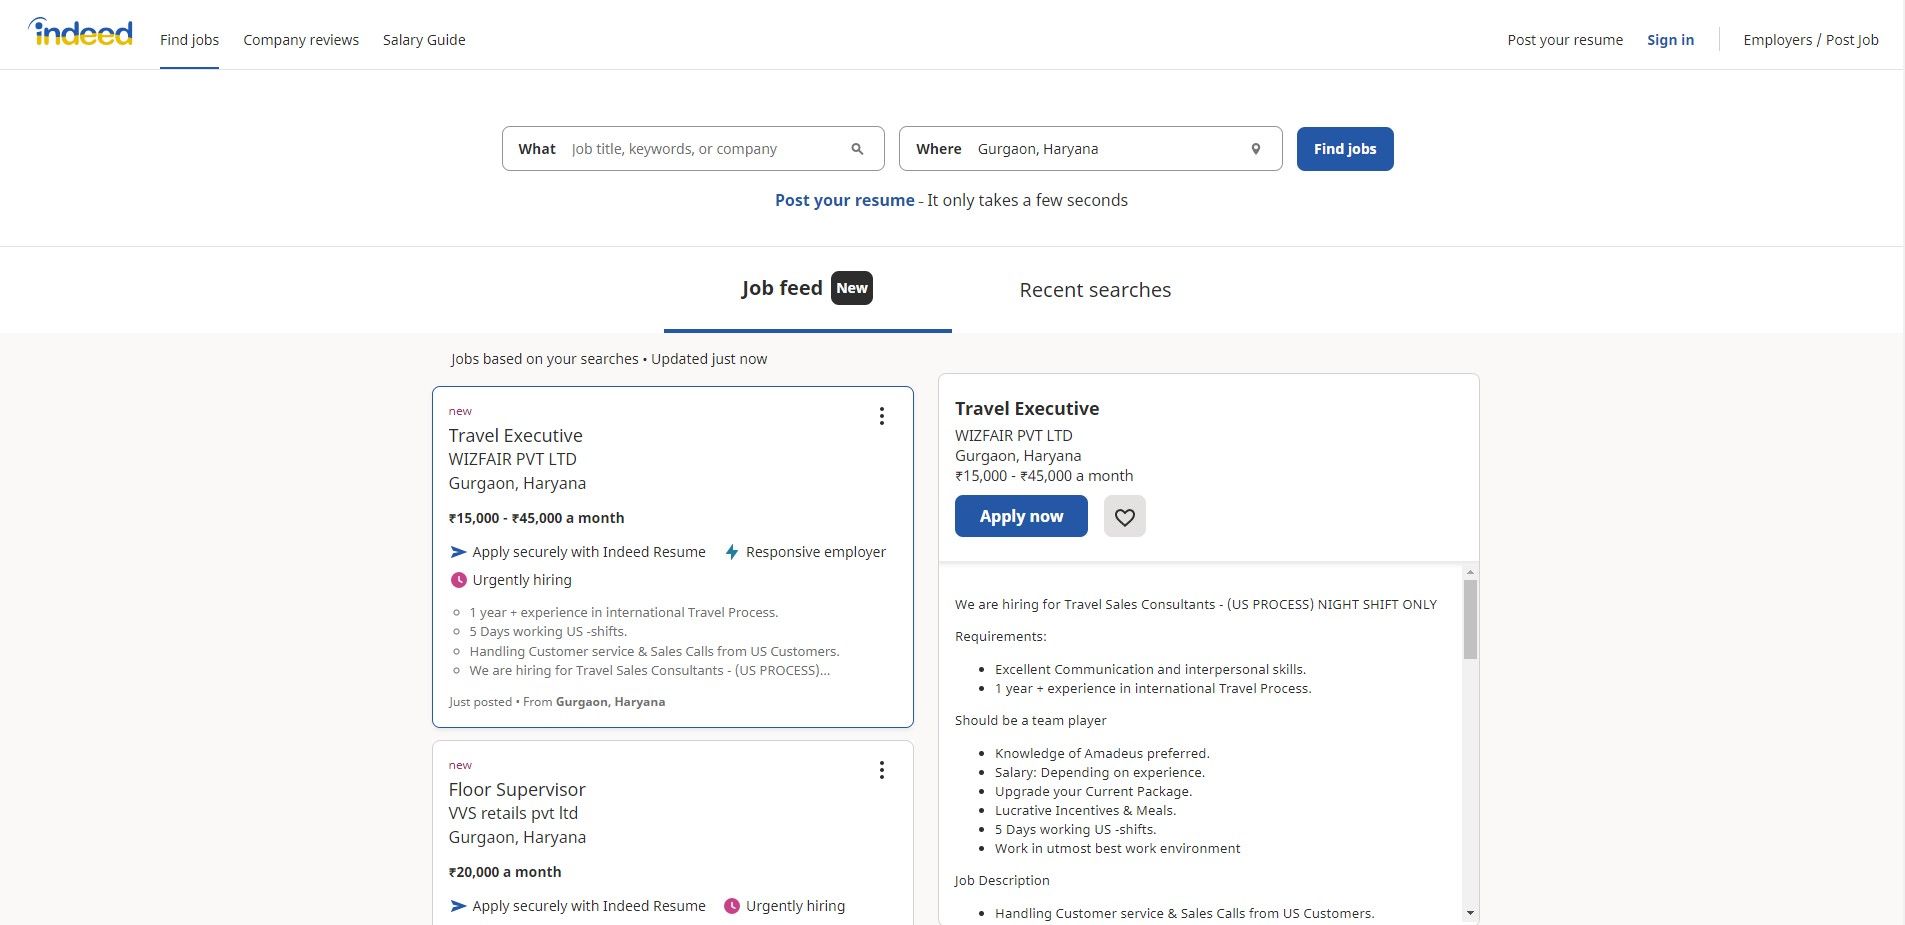The height and width of the screenshot is (925, 1905).
Task: Click the job details scrollbar thumb
Action: point(1470,620)
